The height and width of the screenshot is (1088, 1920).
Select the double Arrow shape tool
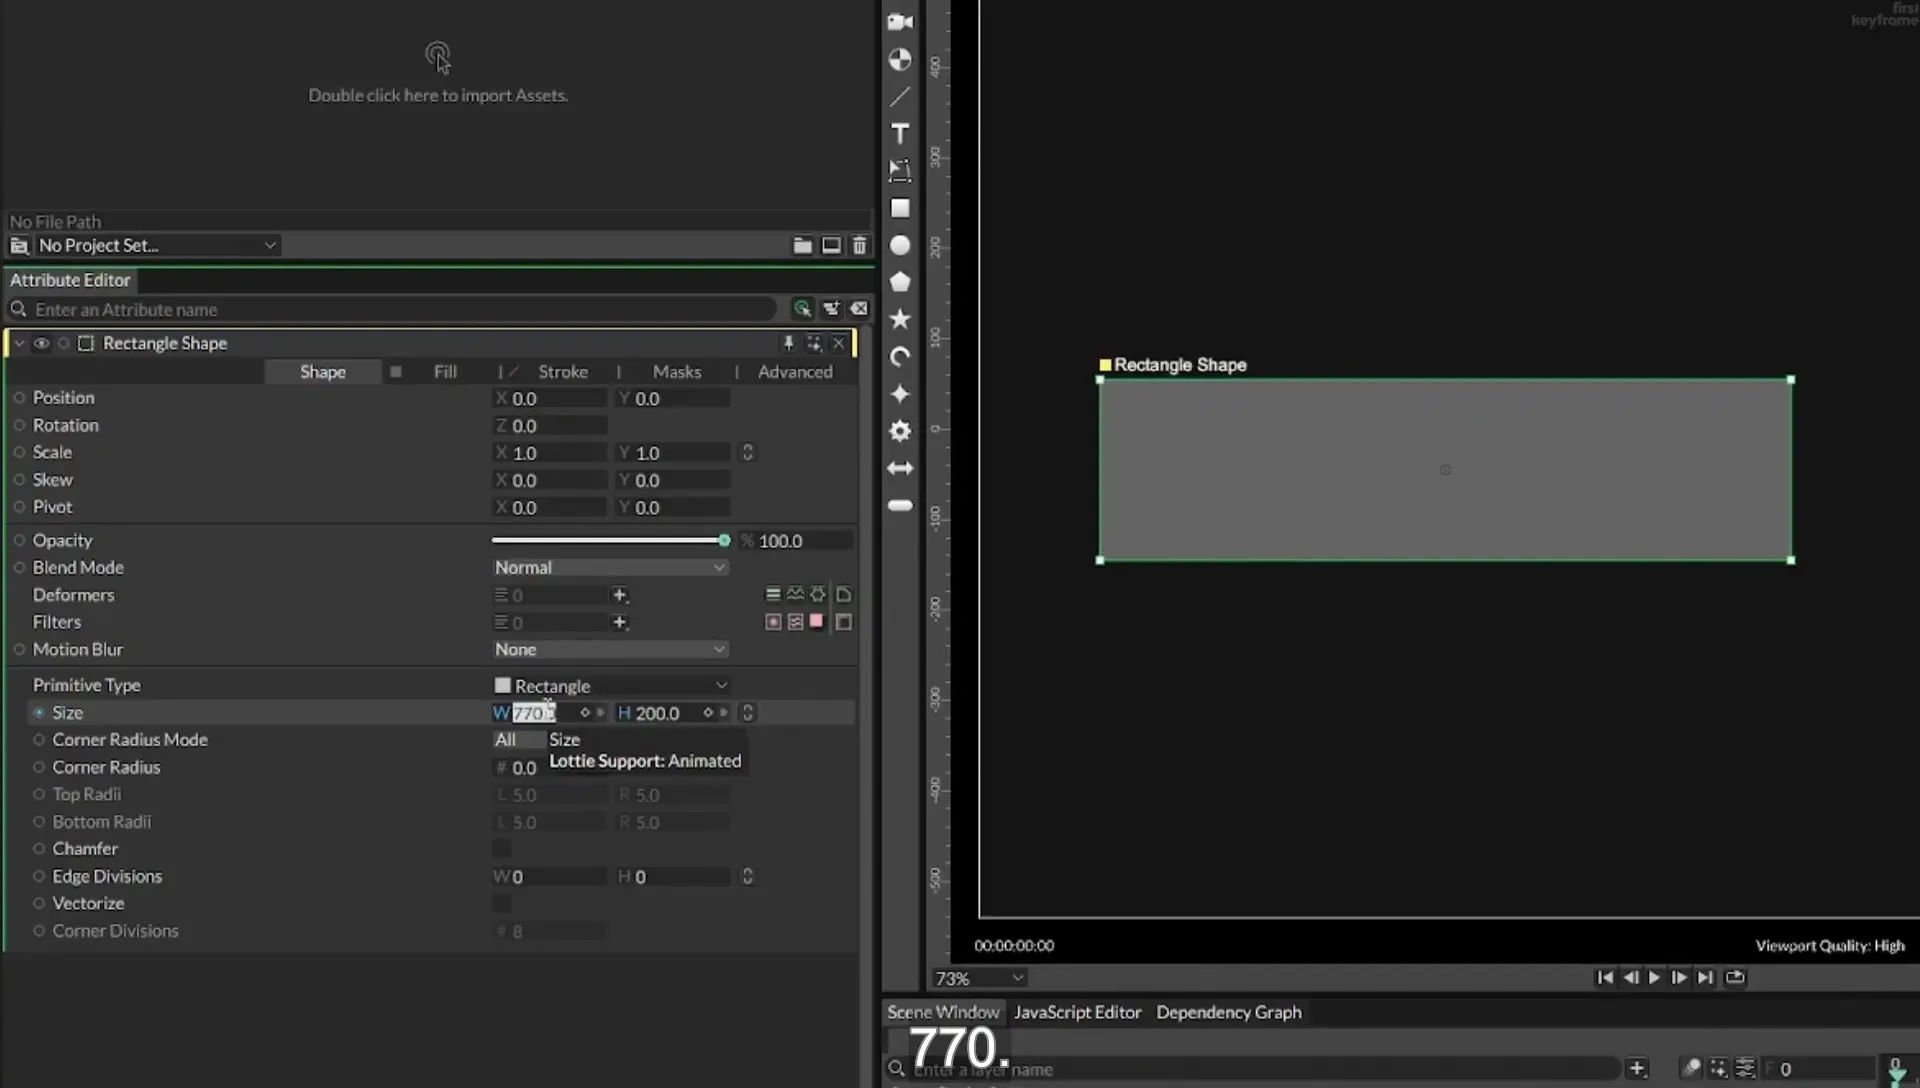pyautogui.click(x=900, y=468)
